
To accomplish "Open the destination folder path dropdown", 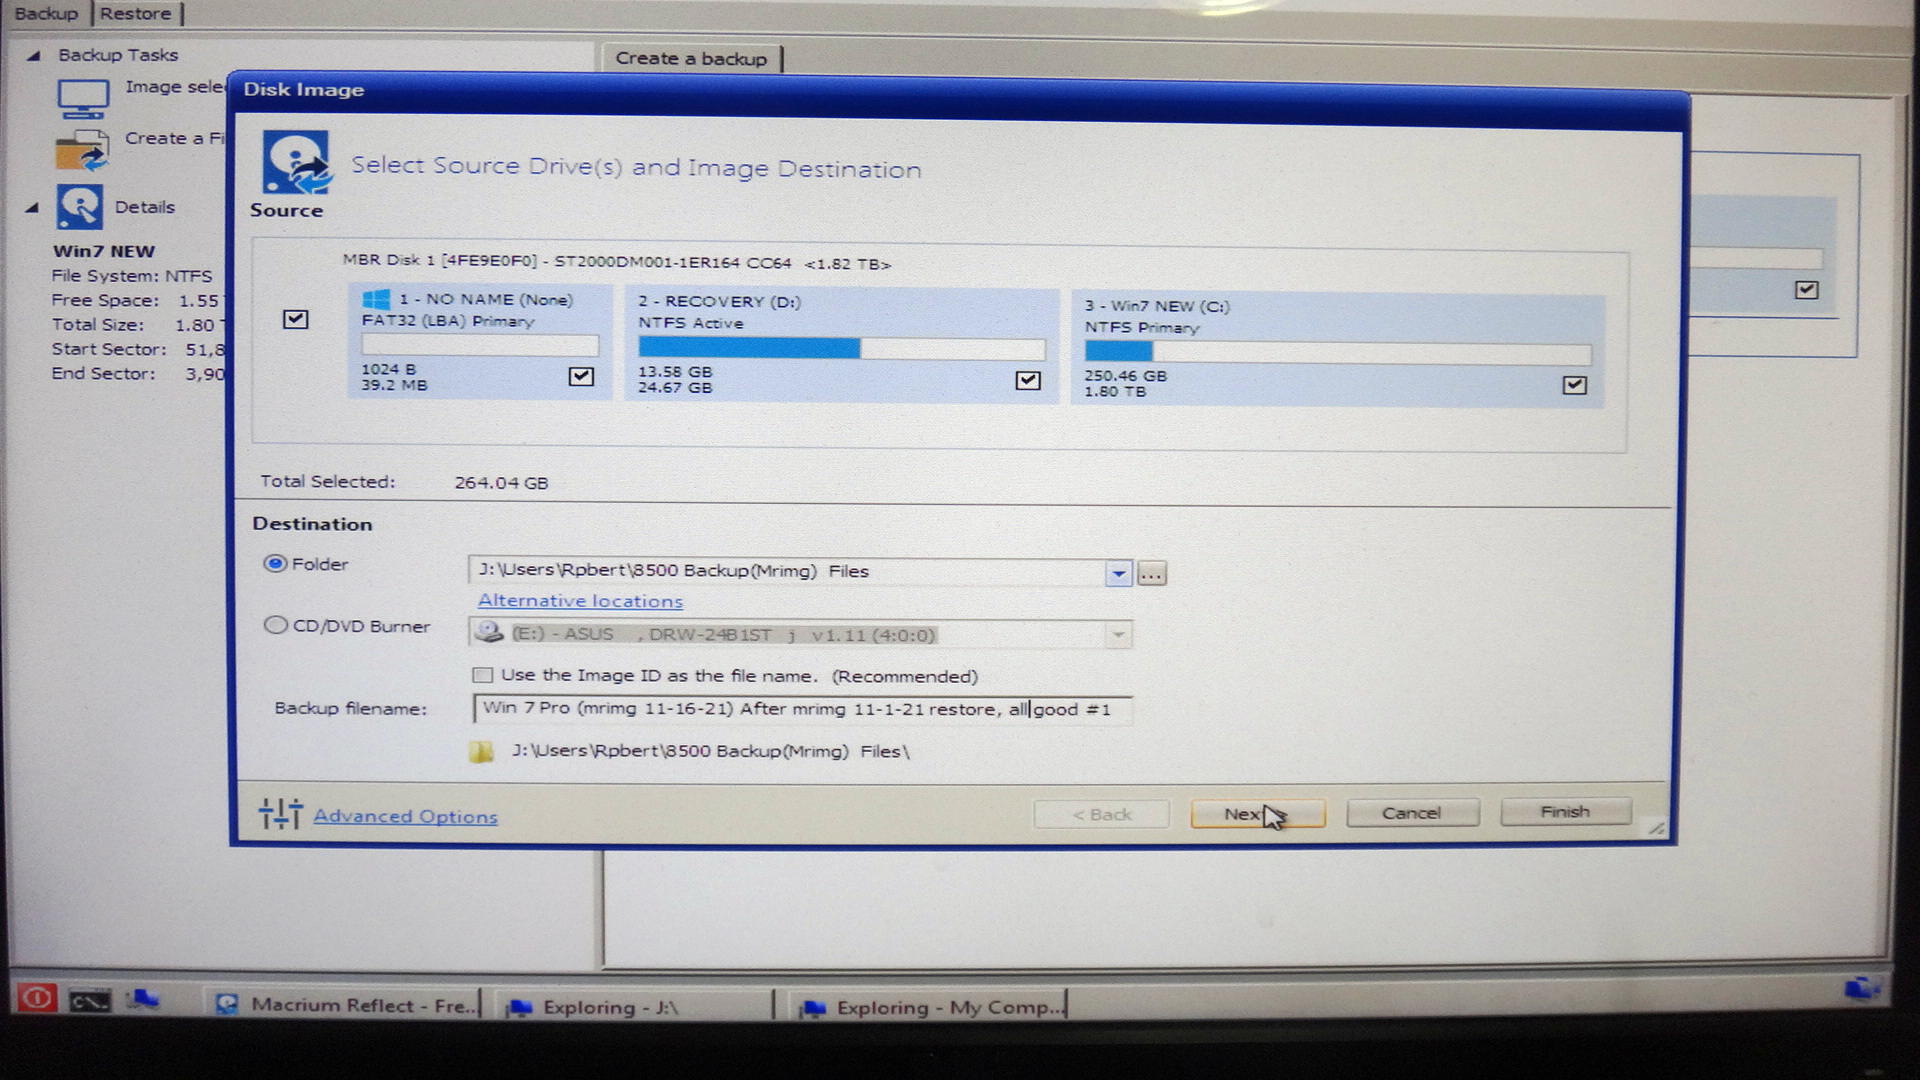I will point(1118,573).
